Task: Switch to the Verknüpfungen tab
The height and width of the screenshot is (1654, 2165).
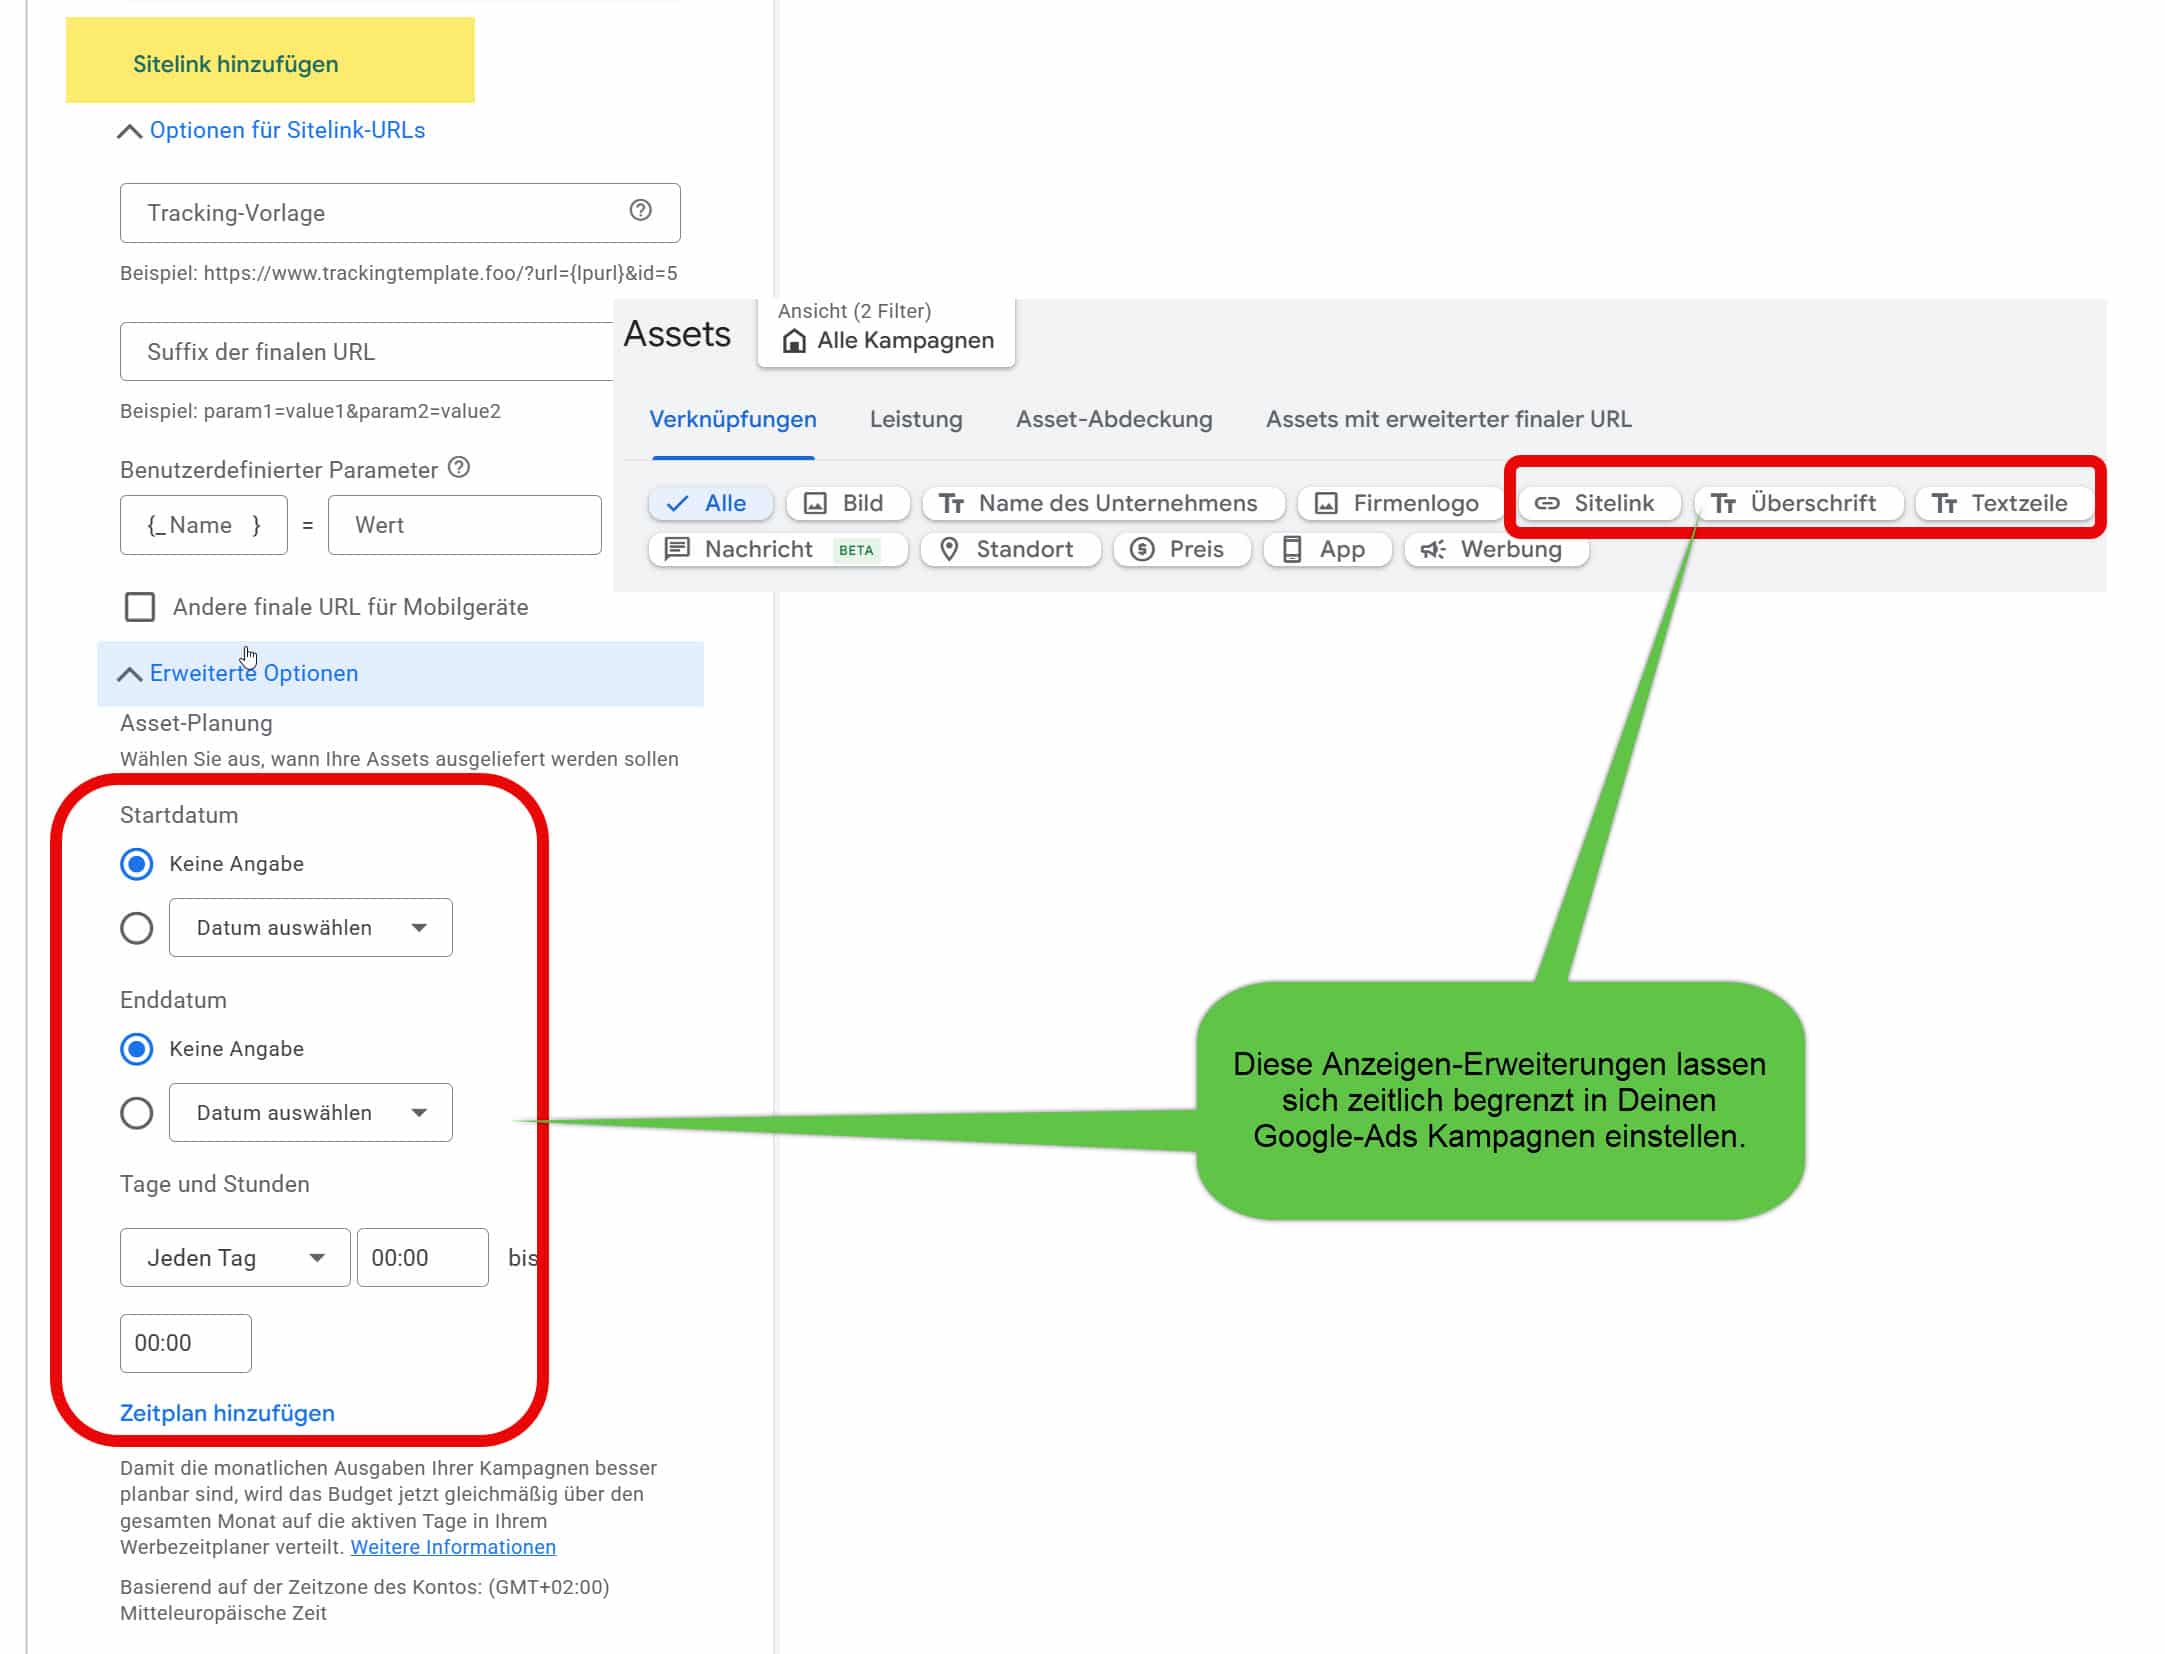Action: 733,420
